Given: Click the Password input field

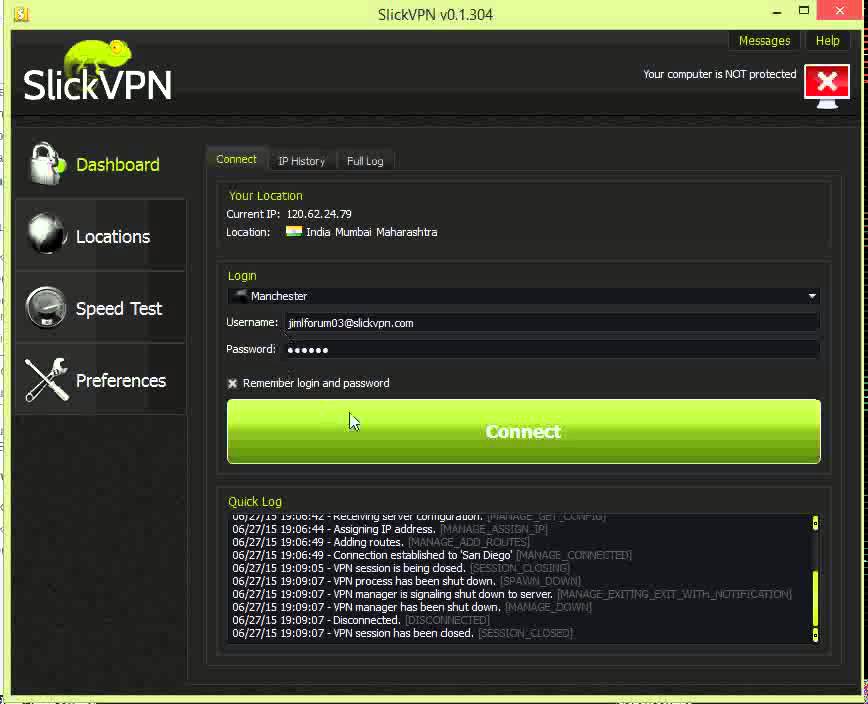Looking at the screenshot, I should [552, 349].
